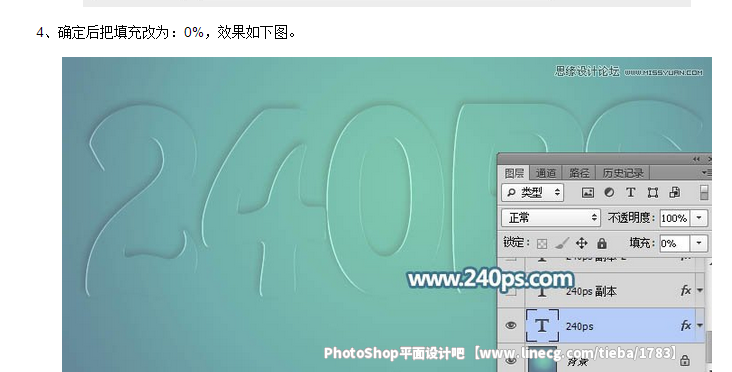This screenshot has width=732, height=372.
Task: Expand effects arrow on 240ps layer
Action: tap(700, 325)
